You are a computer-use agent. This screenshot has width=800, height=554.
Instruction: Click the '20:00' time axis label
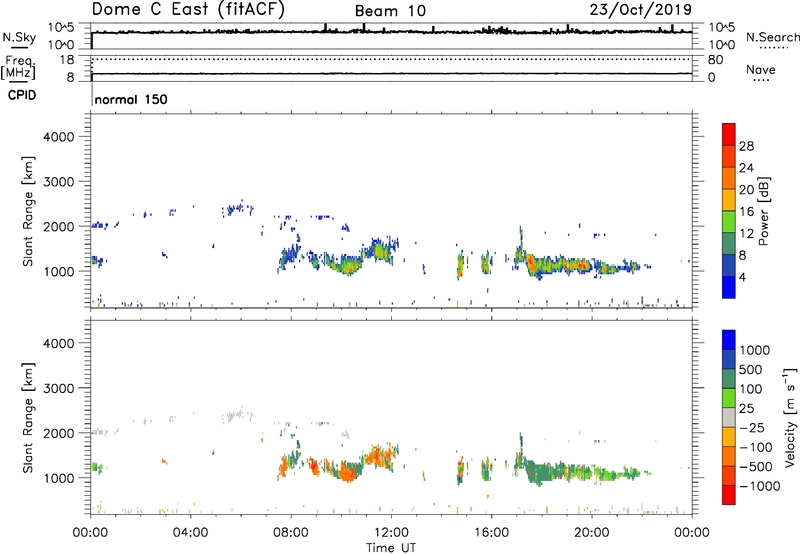(592, 533)
